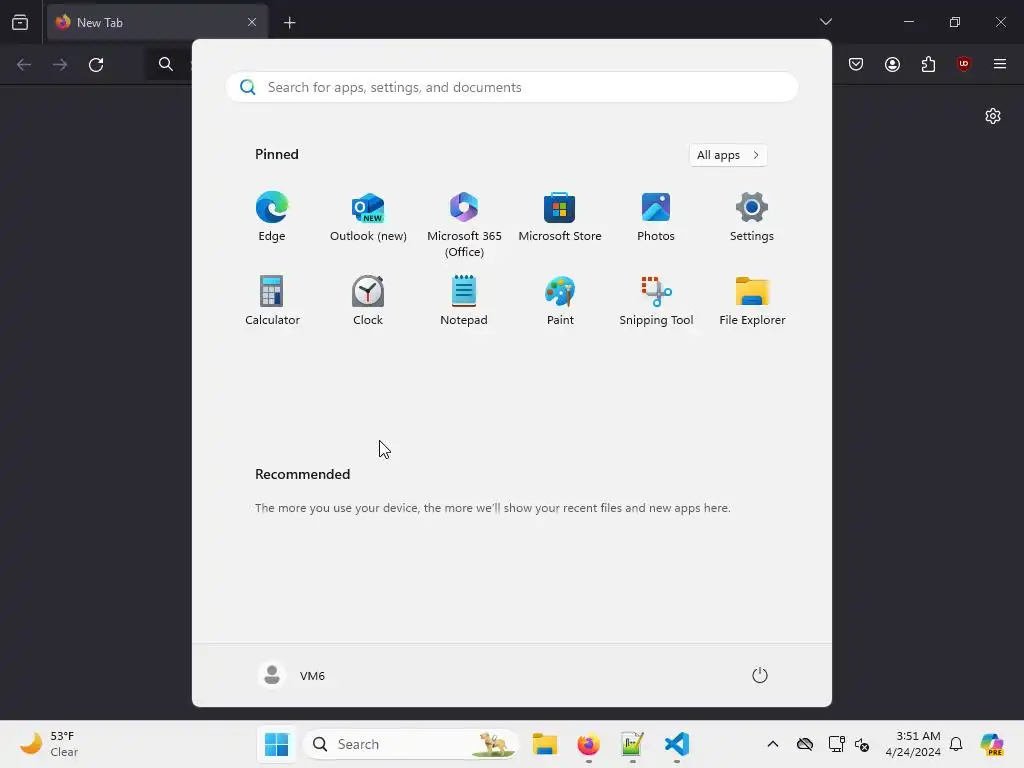Open the power options button

(760, 675)
